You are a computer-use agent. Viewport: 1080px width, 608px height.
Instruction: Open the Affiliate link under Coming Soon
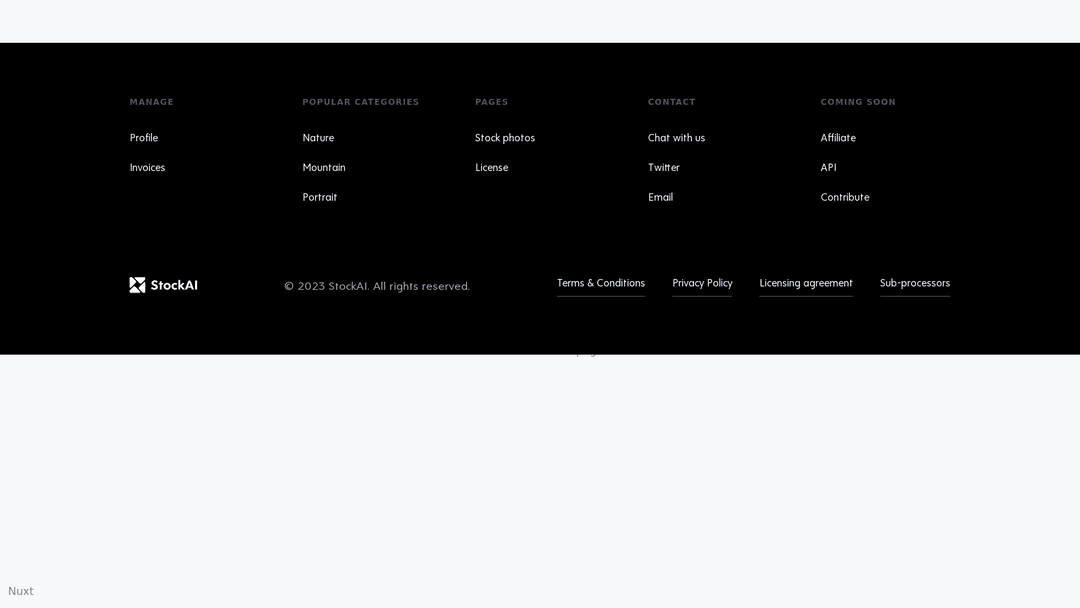[838, 138]
